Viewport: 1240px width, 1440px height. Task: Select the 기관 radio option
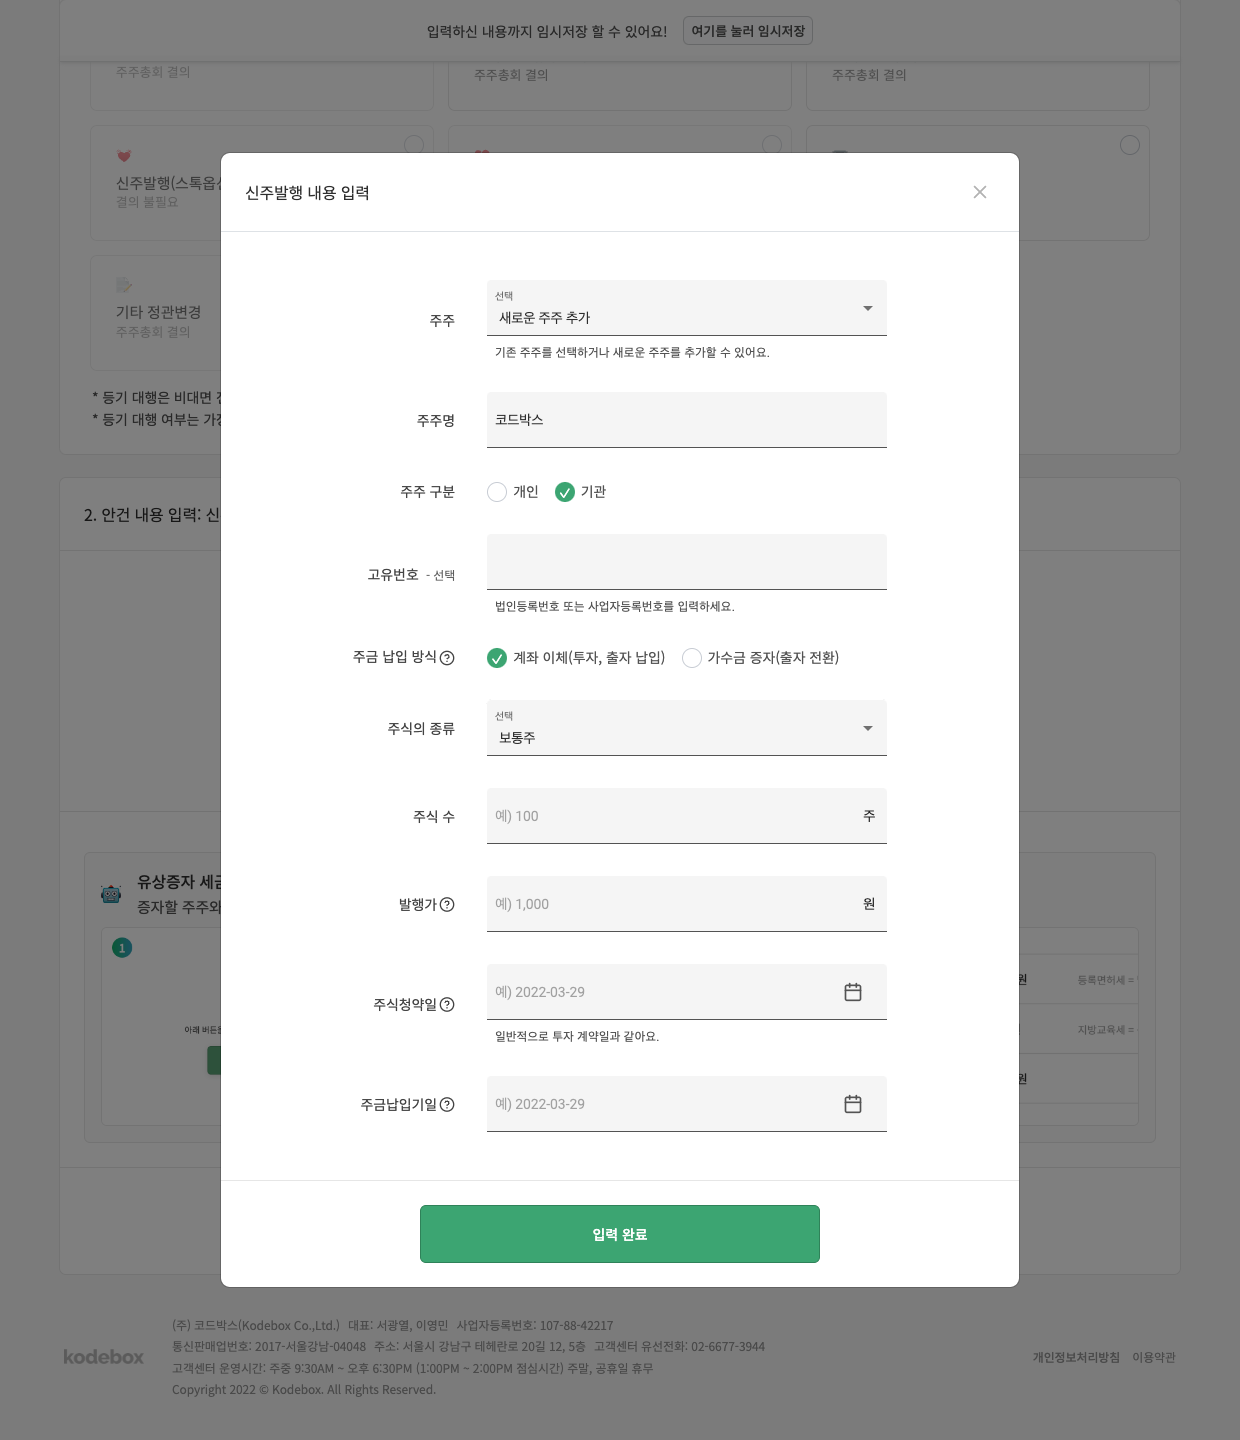pyautogui.click(x=565, y=492)
